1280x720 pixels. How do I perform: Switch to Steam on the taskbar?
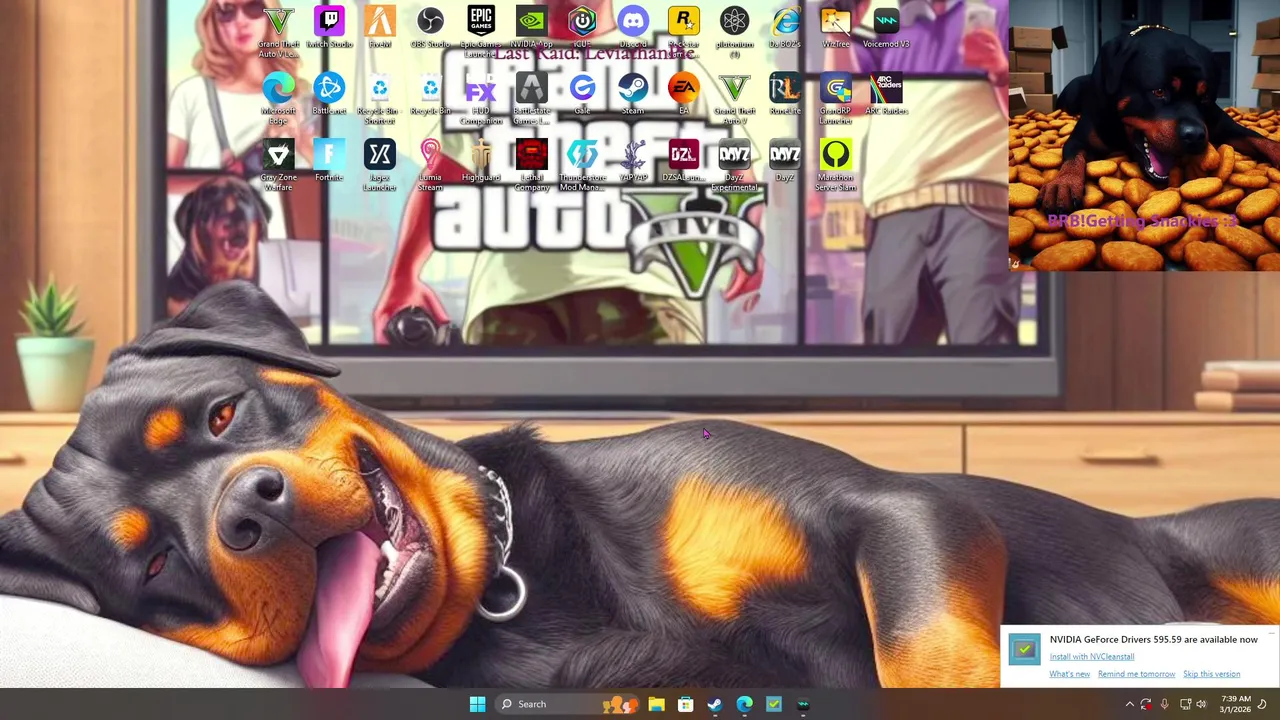pyautogui.click(x=715, y=704)
